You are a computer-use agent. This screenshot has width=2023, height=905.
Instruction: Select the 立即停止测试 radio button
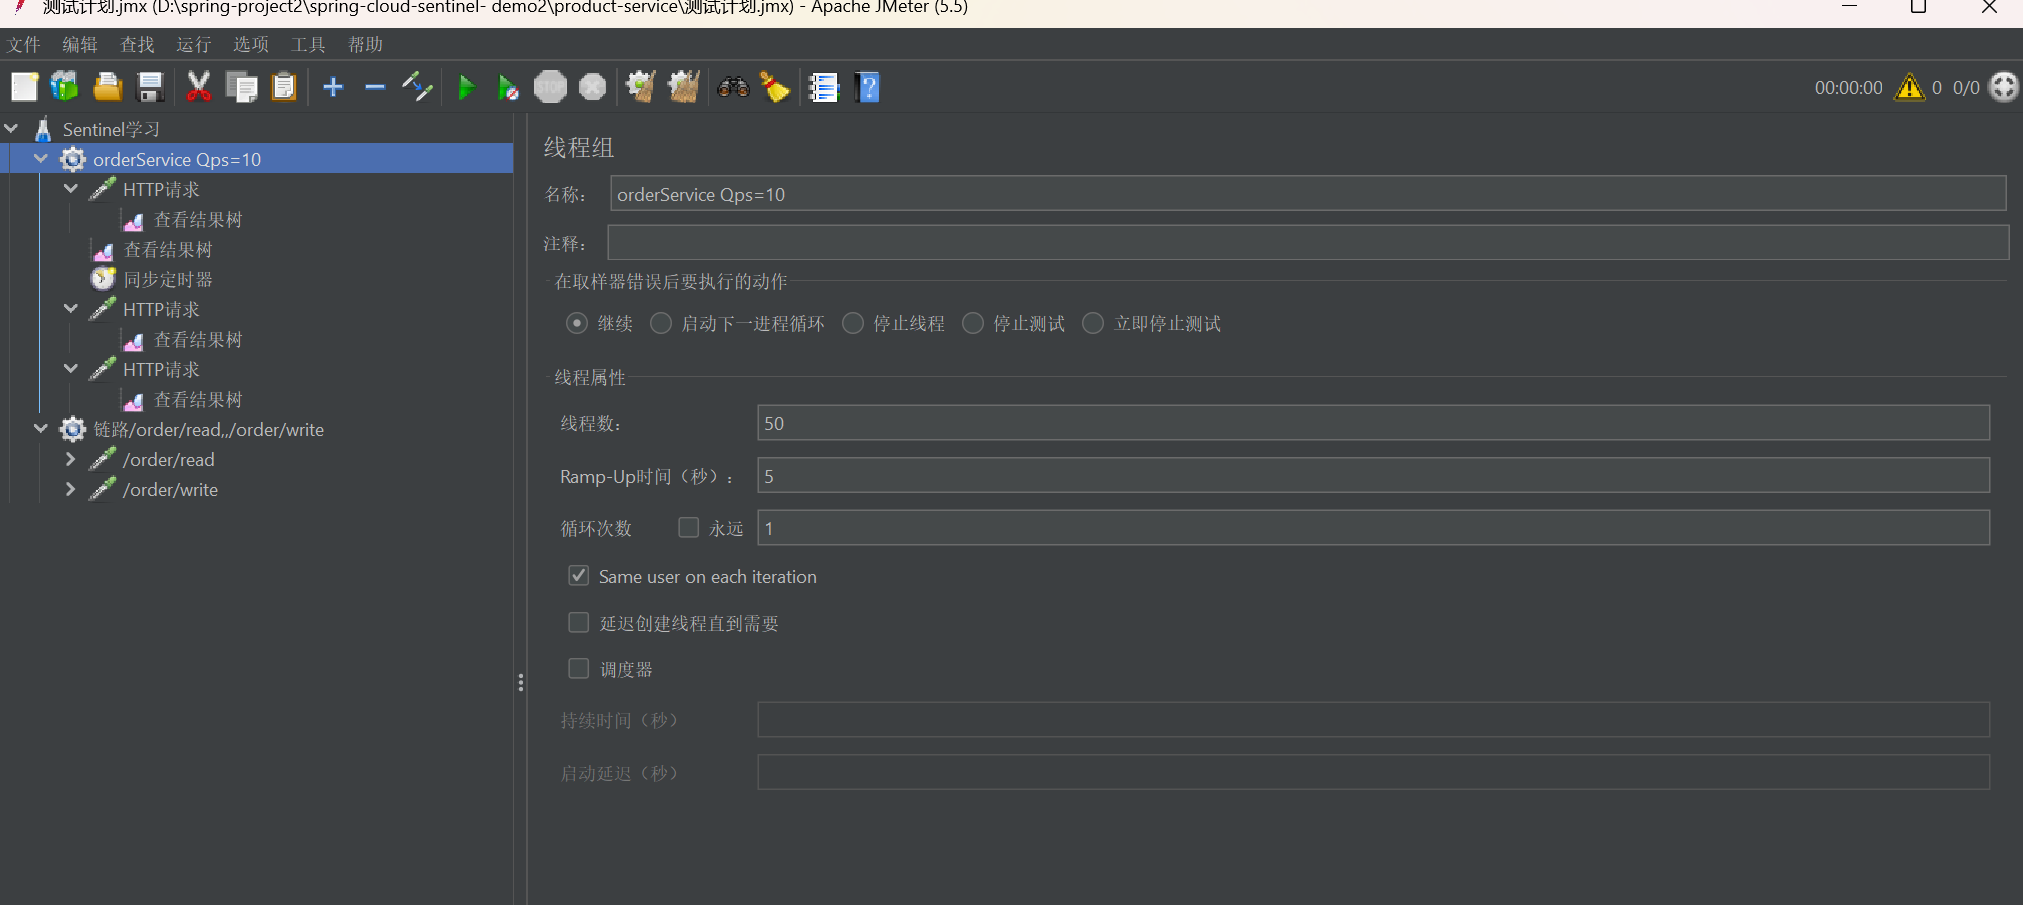[1094, 323]
